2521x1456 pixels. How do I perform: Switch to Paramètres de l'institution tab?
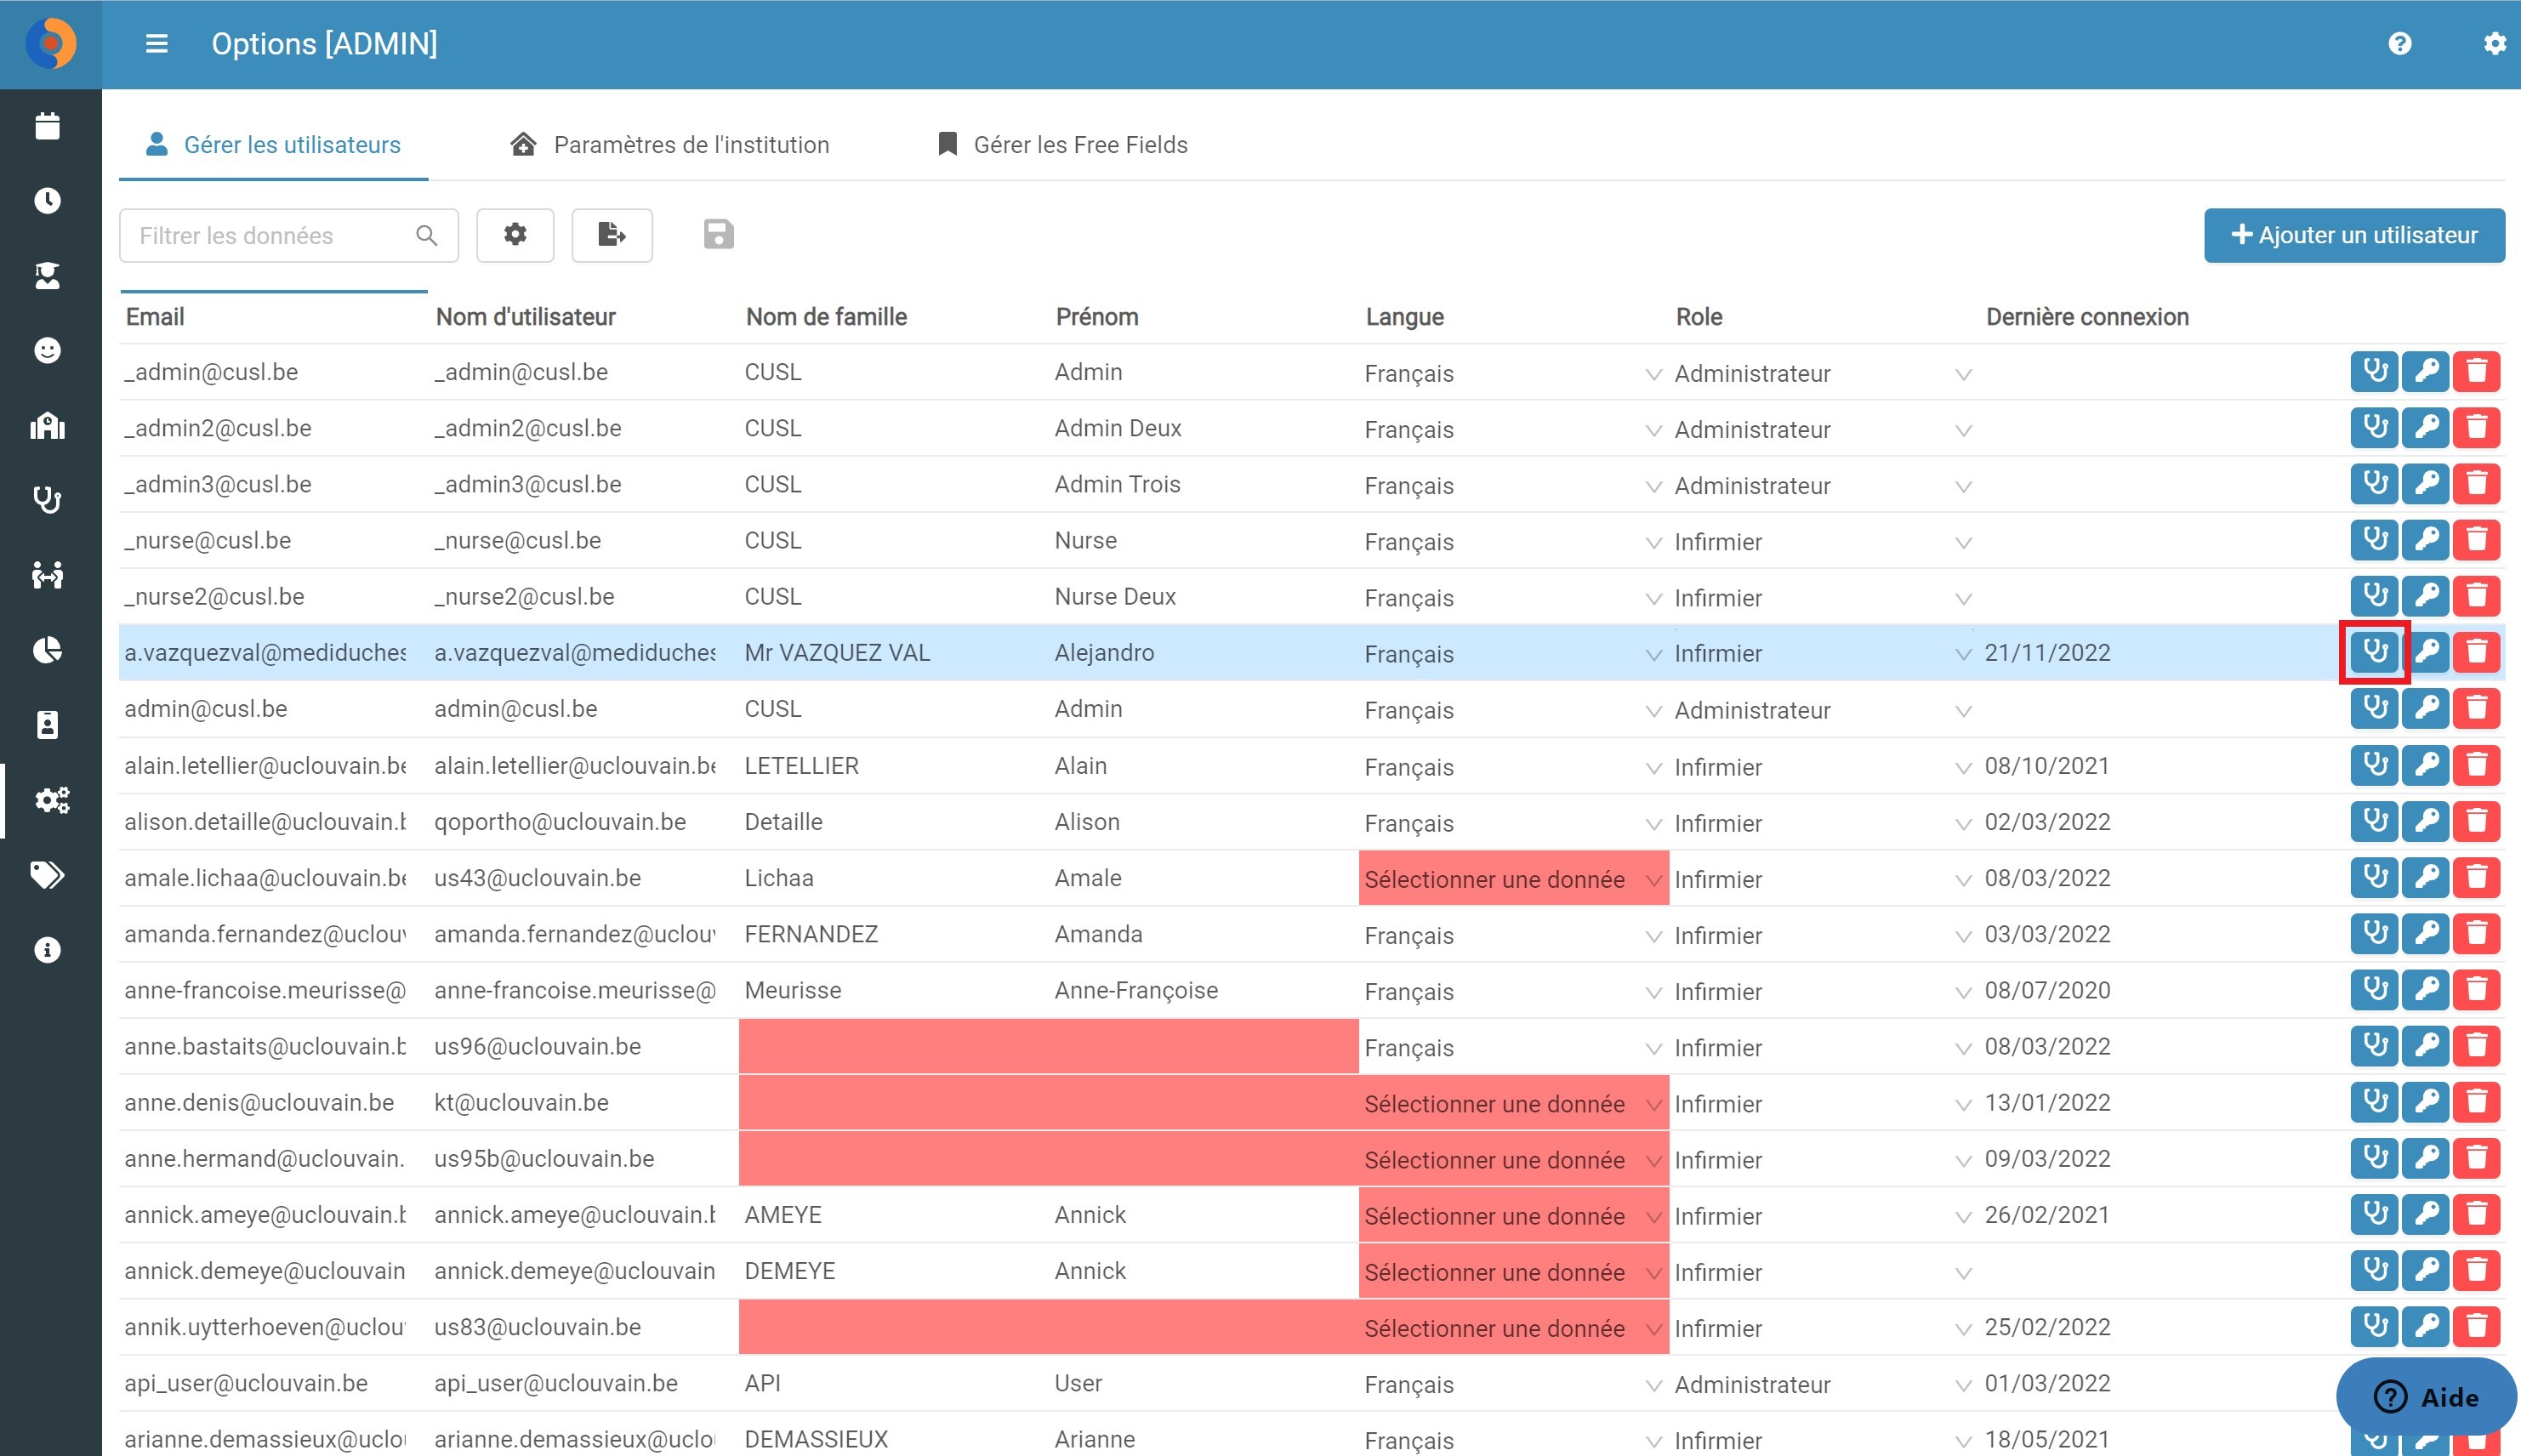670,145
